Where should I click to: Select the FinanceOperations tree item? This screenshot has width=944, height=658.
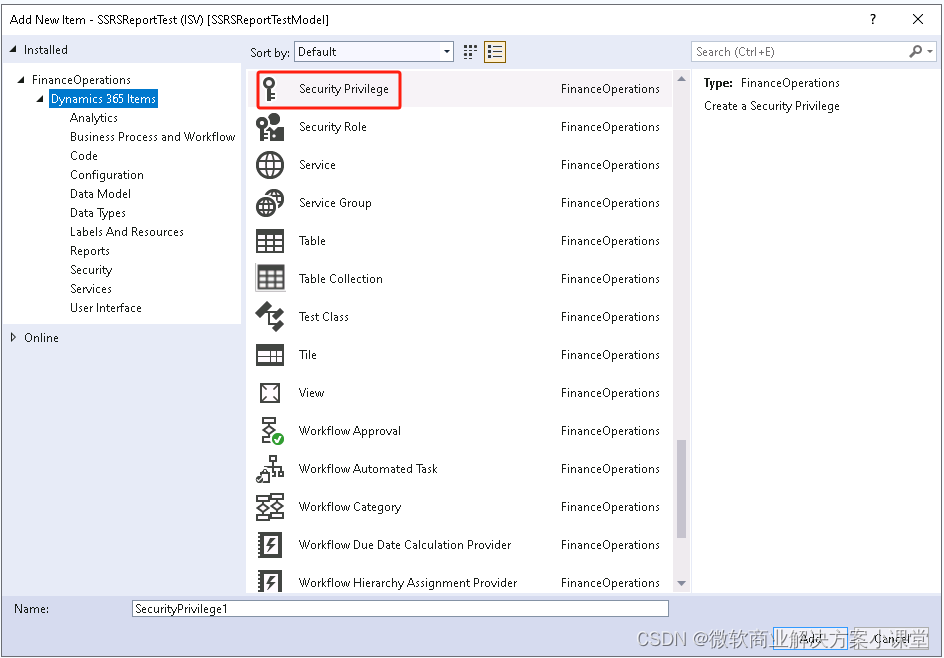pos(81,79)
